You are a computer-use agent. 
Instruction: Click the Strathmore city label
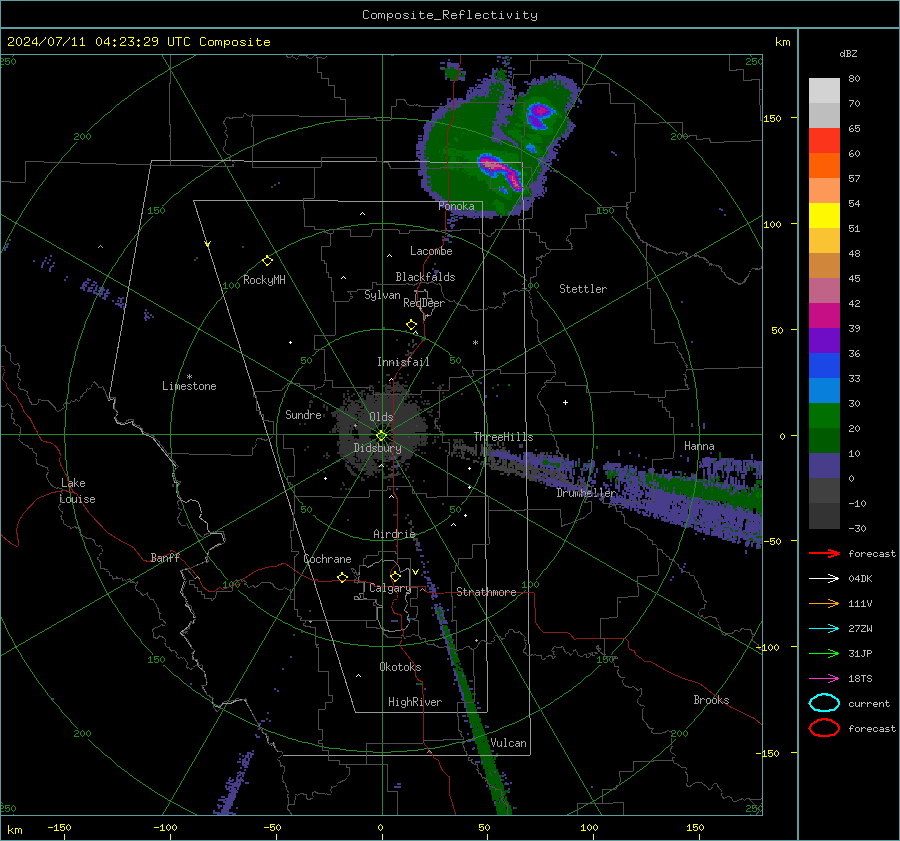click(486, 592)
